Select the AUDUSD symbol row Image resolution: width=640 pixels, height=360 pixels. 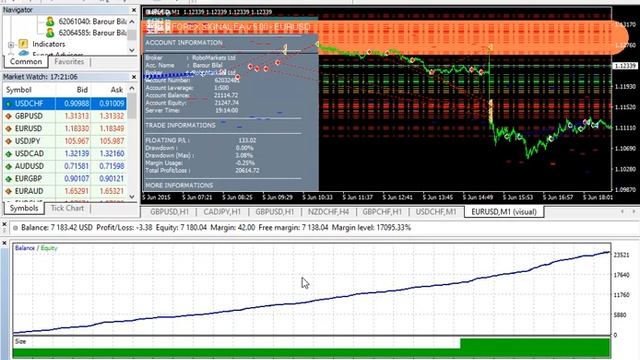click(64, 166)
